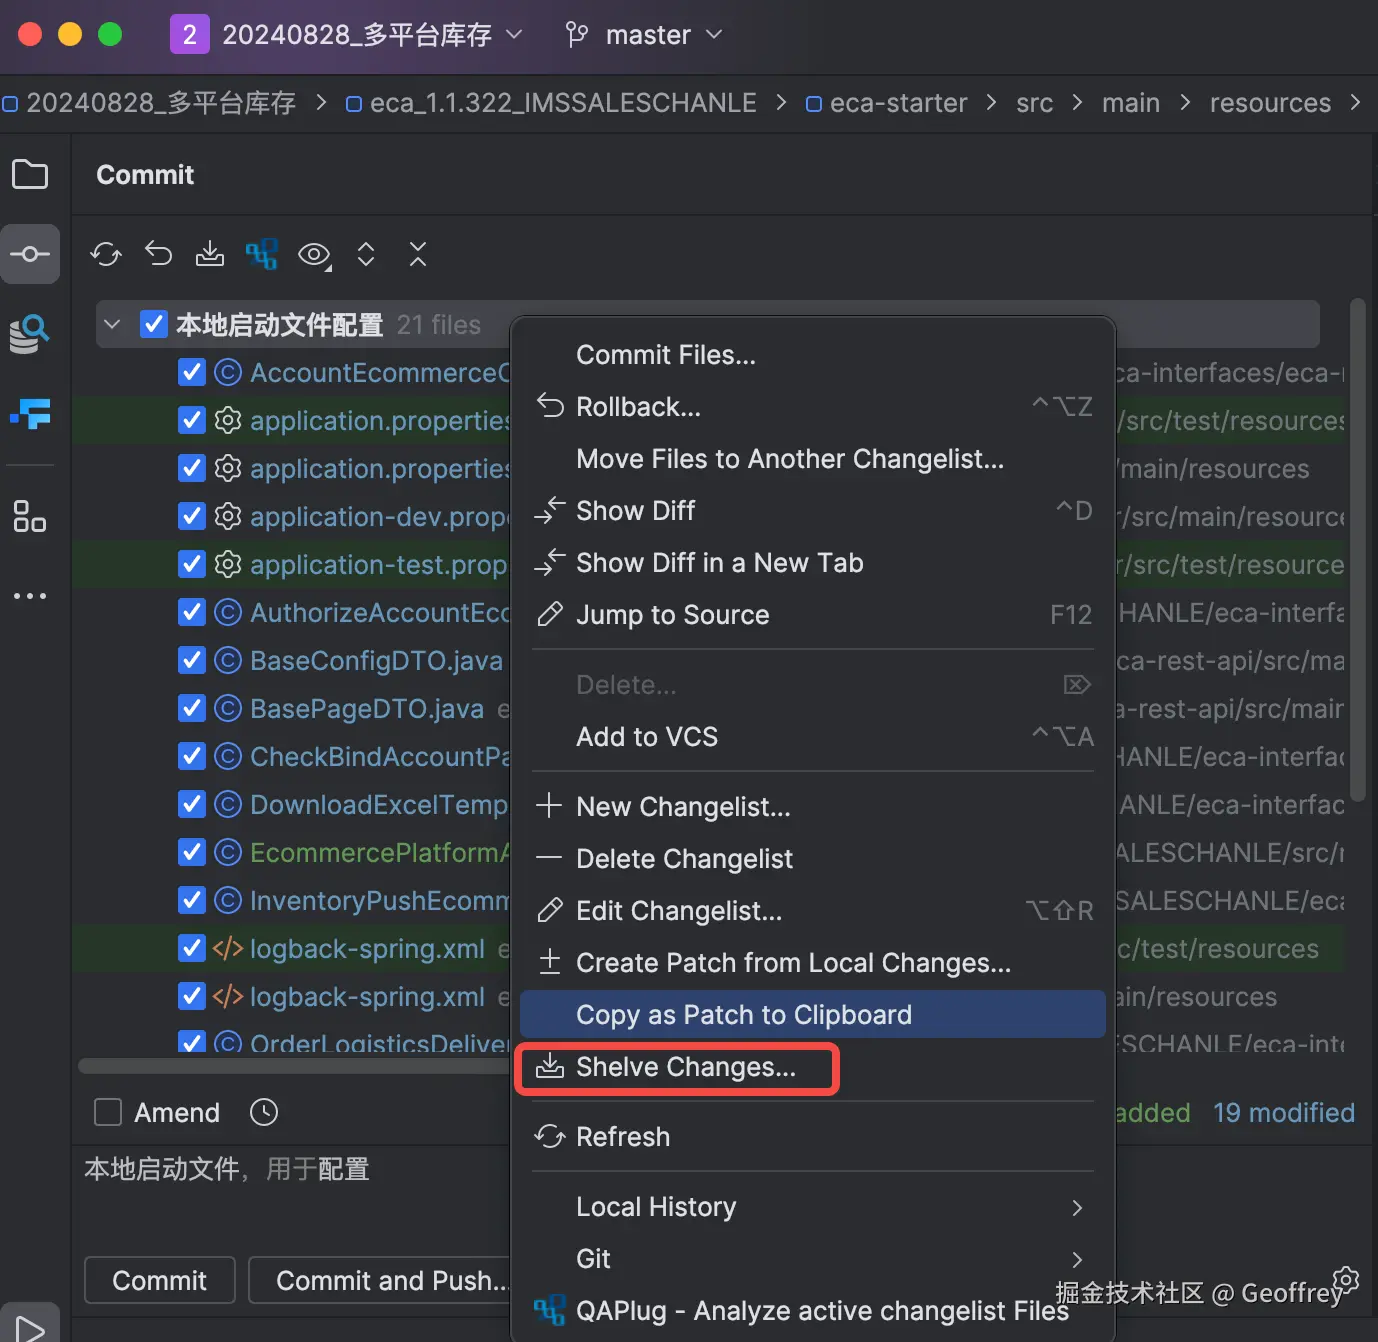The image size is (1378, 1342).
Task: Show more tool windows ellipsis
Action: pos(30,596)
